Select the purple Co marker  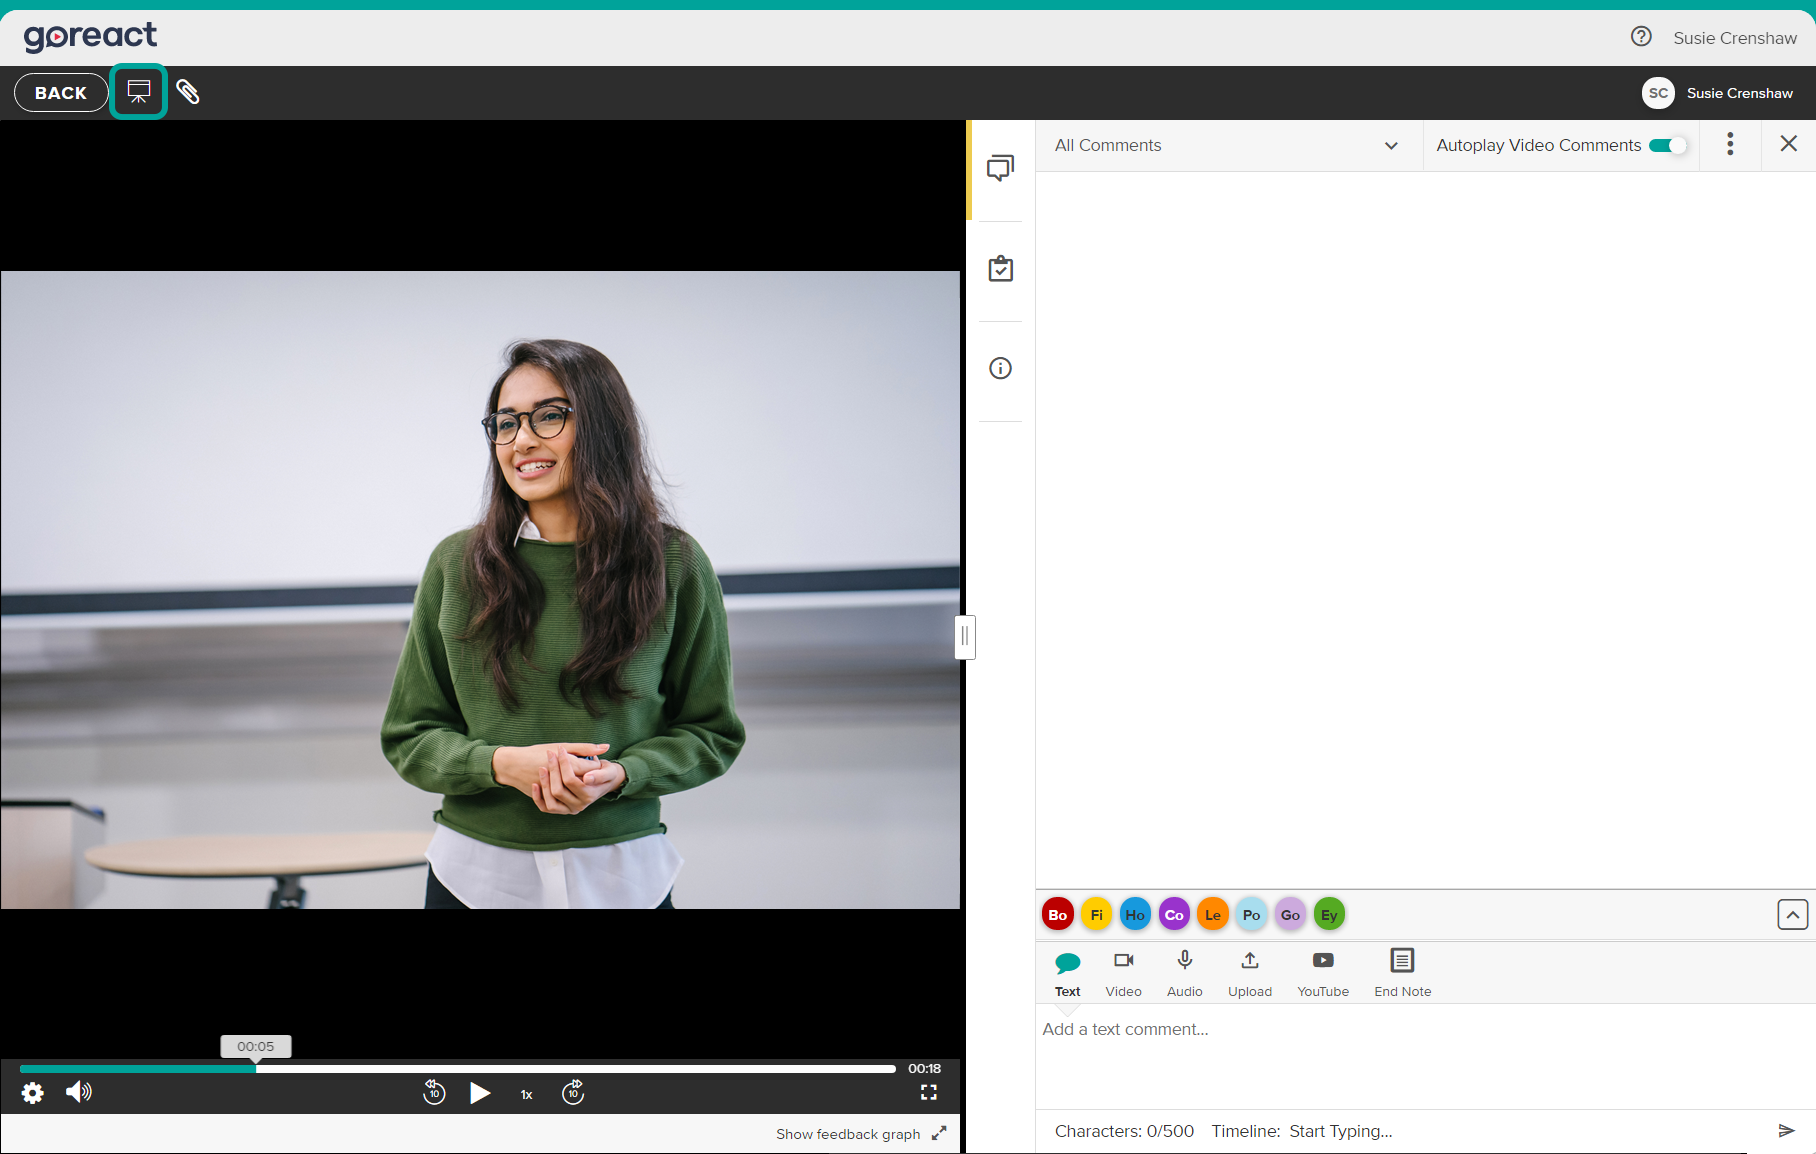(x=1174, y=915)
